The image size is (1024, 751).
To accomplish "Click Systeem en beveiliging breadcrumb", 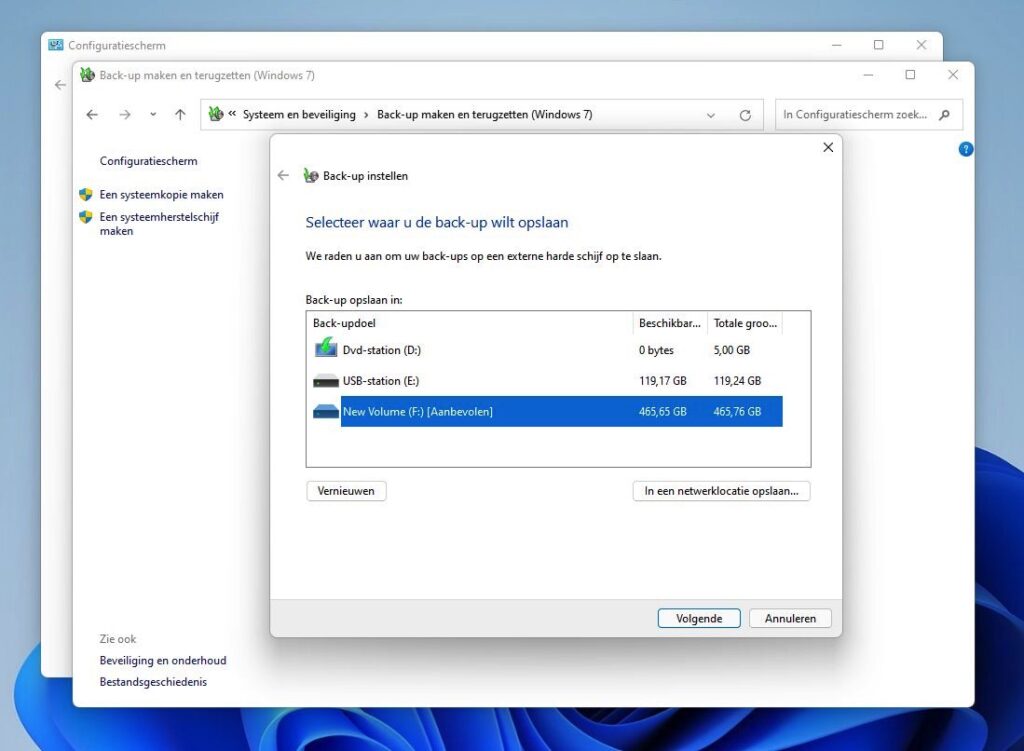I will coord(299,114).
